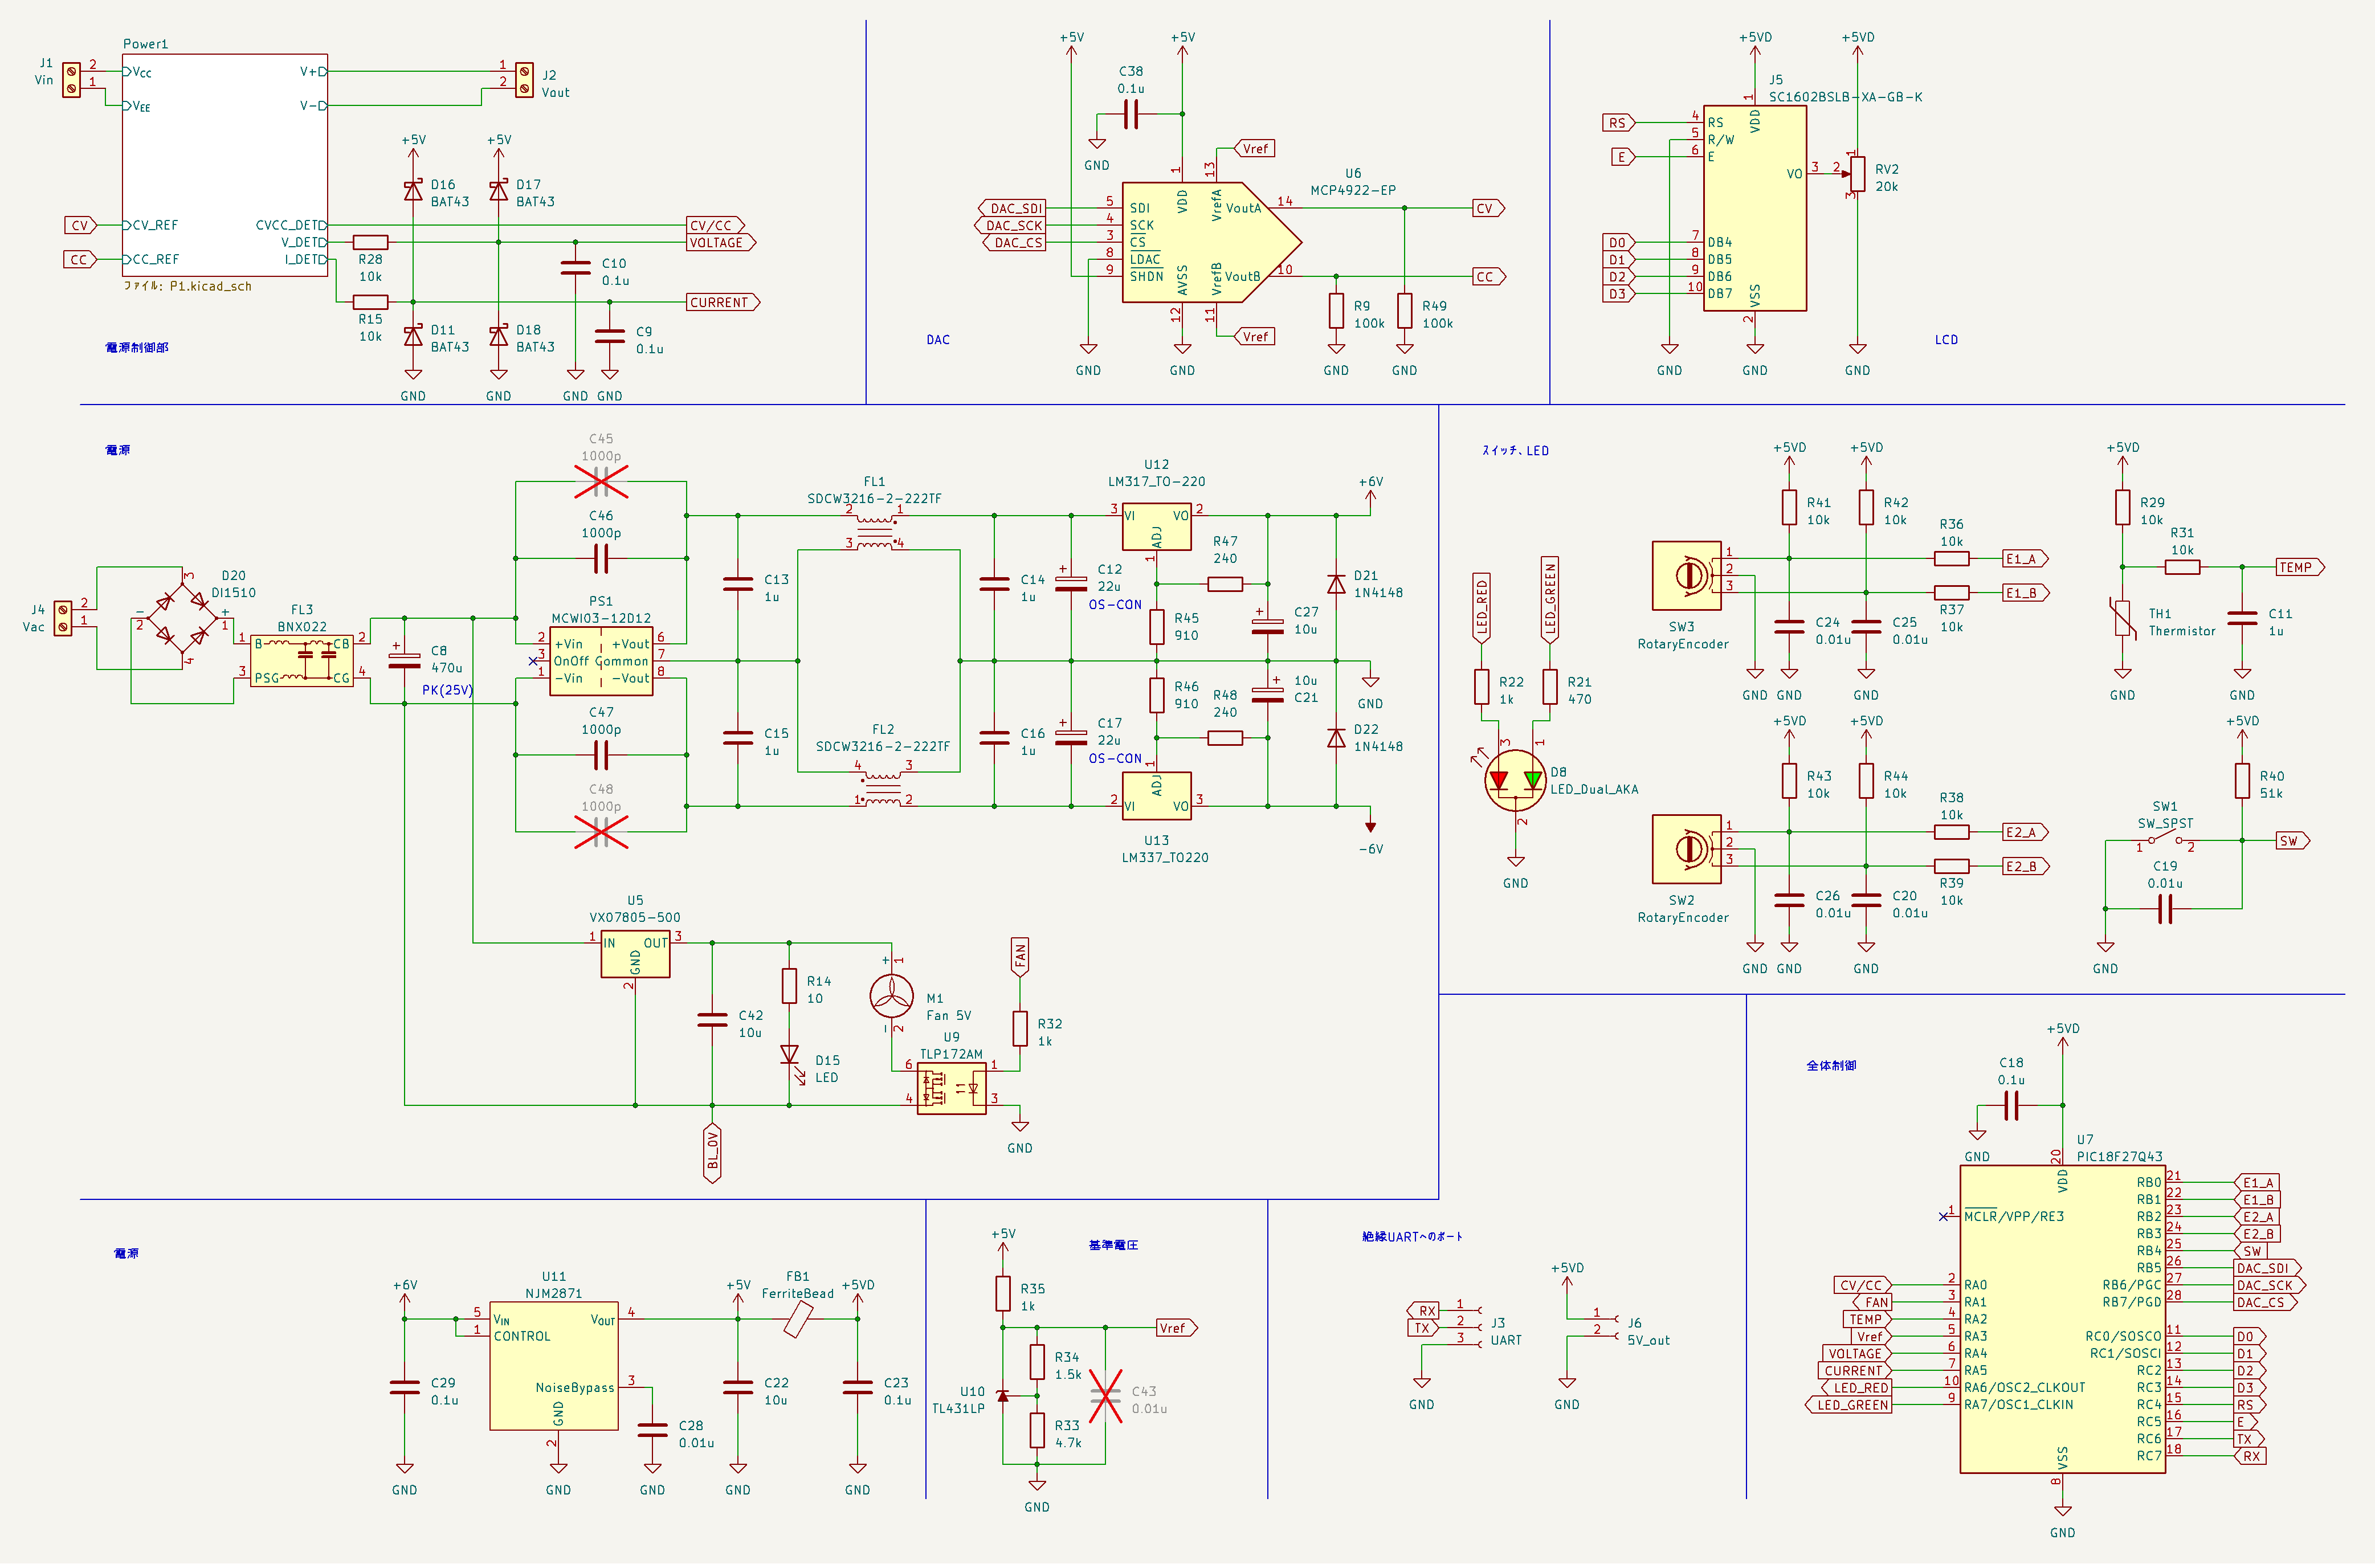Click the U6 MCP4922-EP DAC symbol
This screenshot has height=1568, width=2375.
1211,242
